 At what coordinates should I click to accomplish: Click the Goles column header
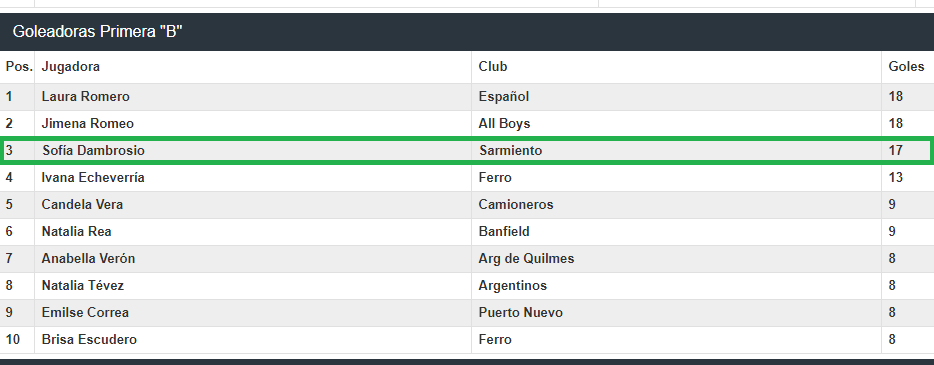(x=906, y=67)
